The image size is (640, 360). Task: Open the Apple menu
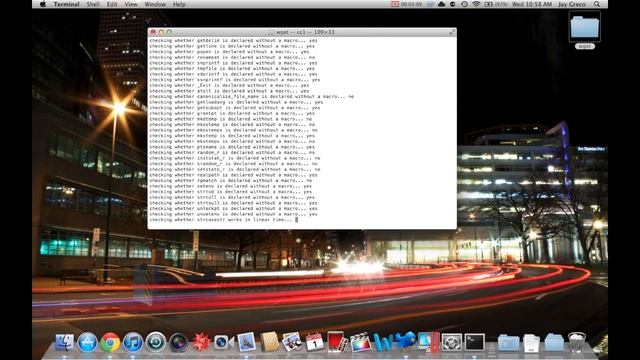(43, 4)
